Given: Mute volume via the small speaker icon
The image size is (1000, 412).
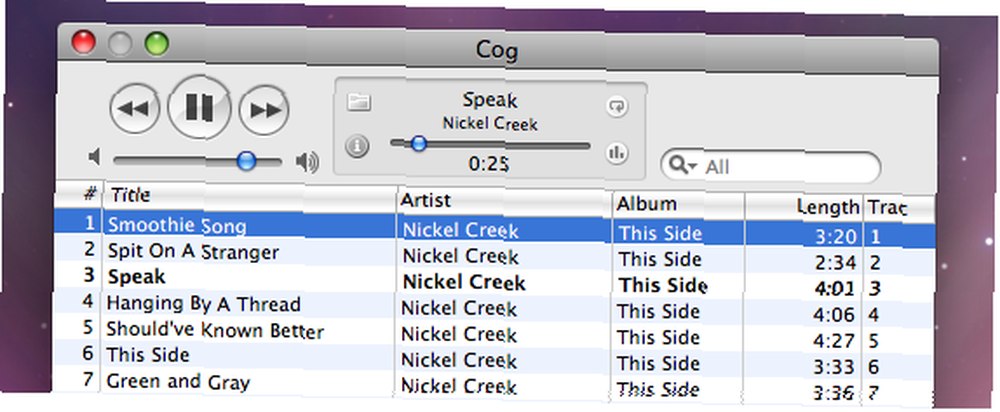Looking at the screenshot, I should pyautogui.click(x=94, y=156).
